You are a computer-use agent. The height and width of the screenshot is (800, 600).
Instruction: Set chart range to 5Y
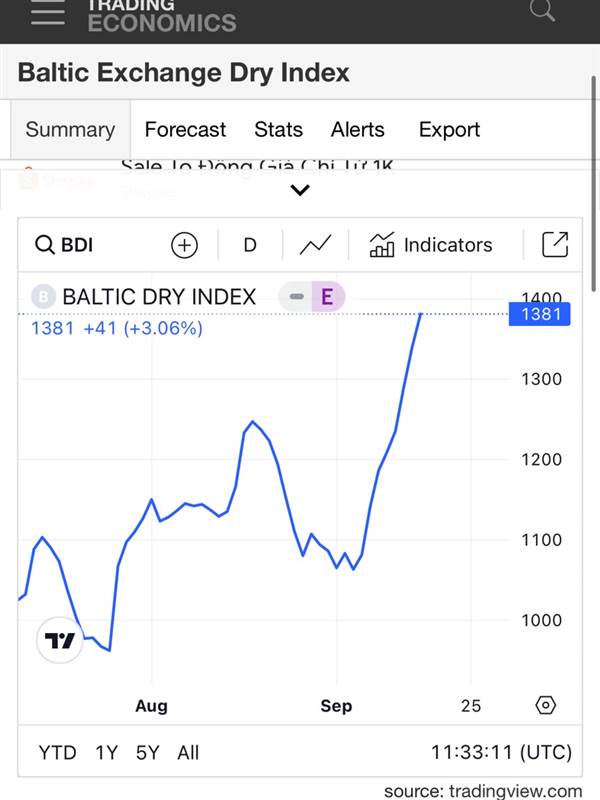coord(147,753)
